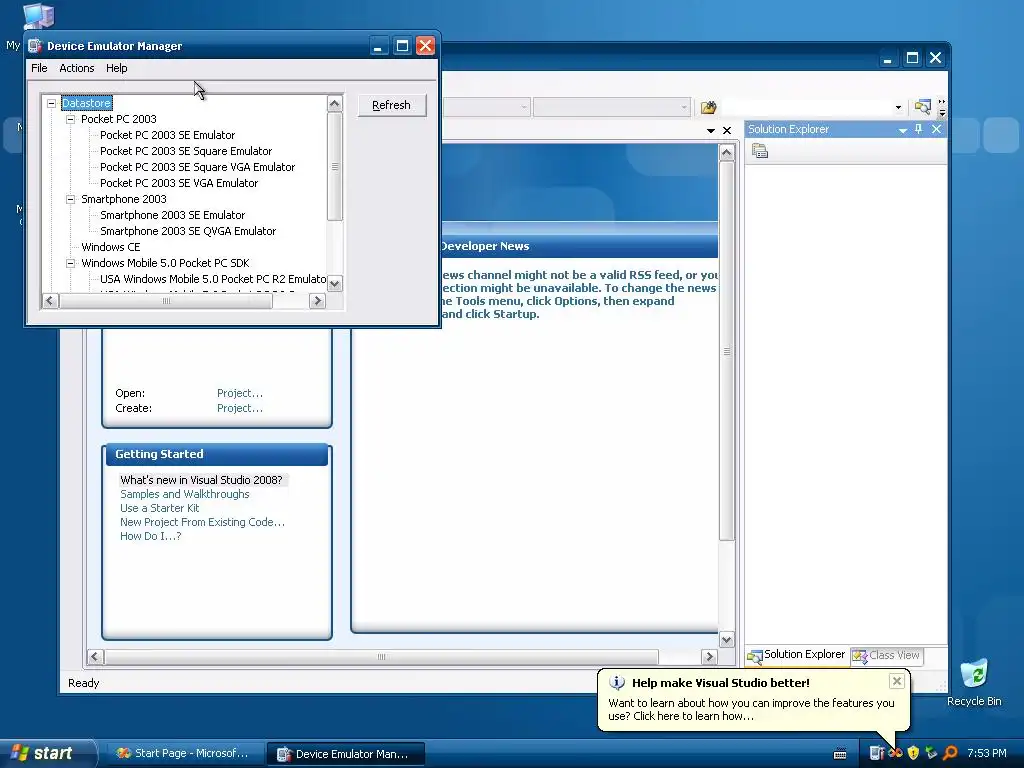
Task: Select Smartphone 2003 SE QVGA Emulator
Action: click(188, 231)
